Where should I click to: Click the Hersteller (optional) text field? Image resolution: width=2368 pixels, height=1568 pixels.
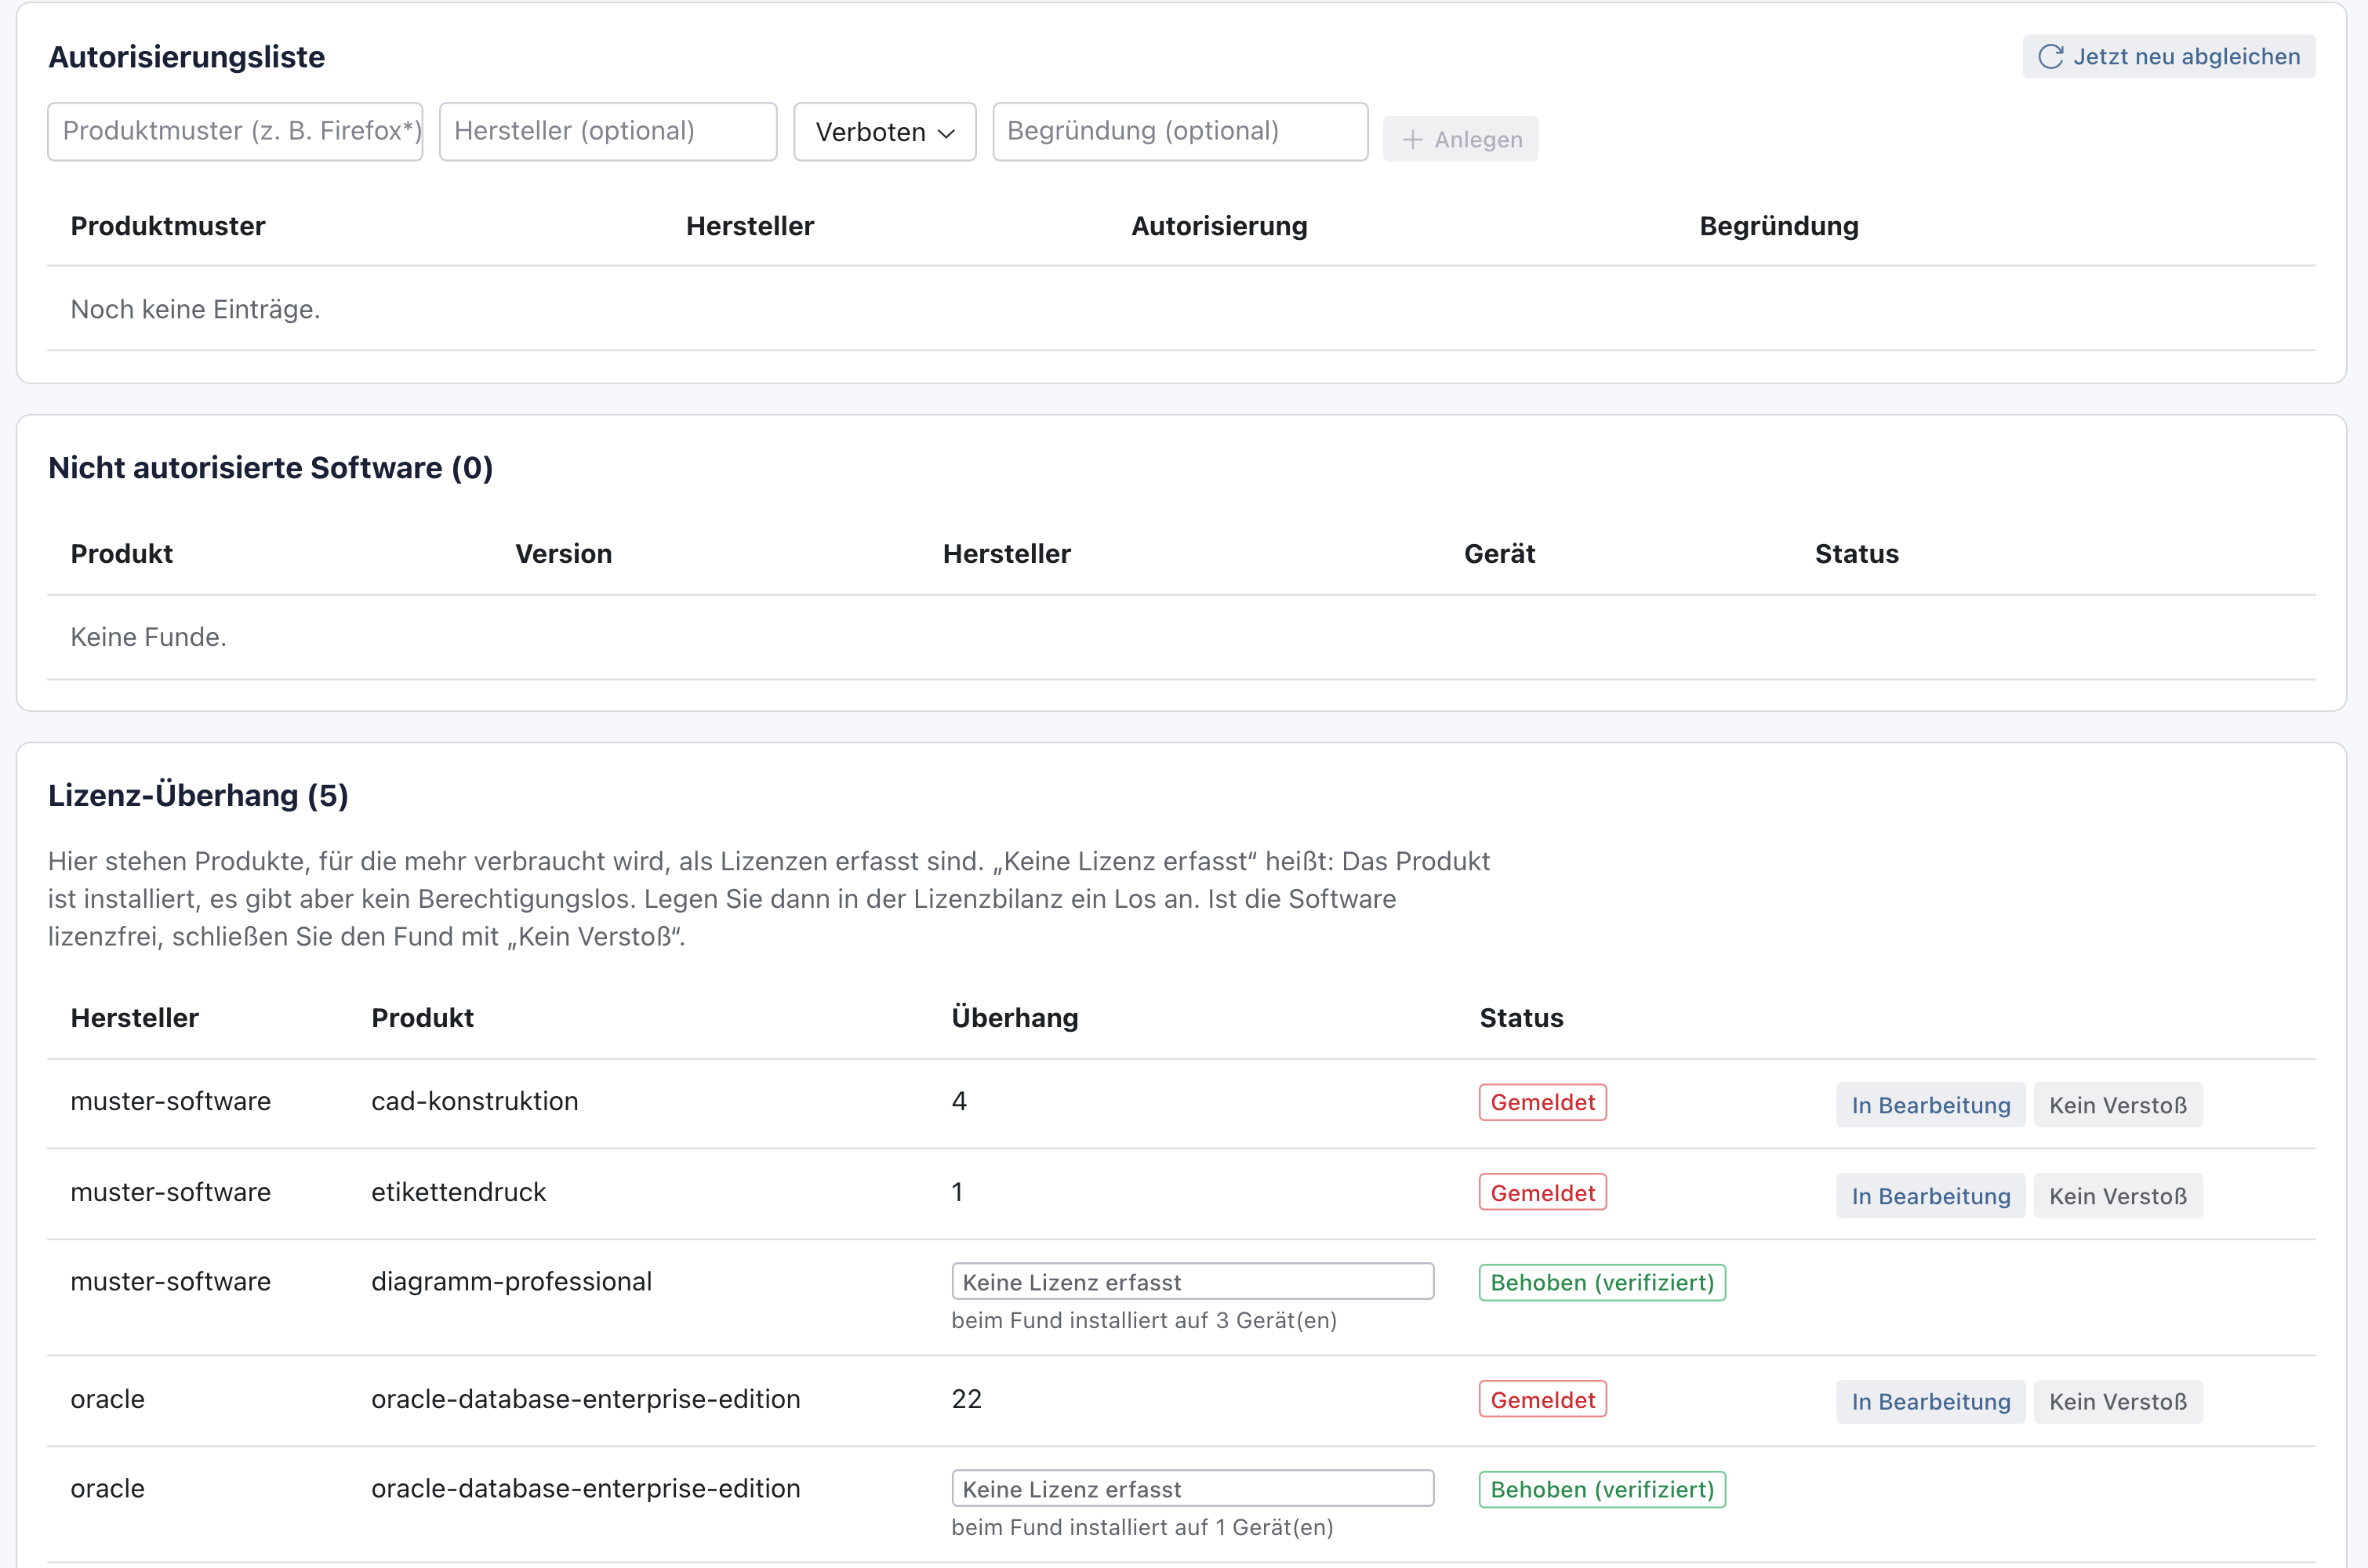(608, 132)
